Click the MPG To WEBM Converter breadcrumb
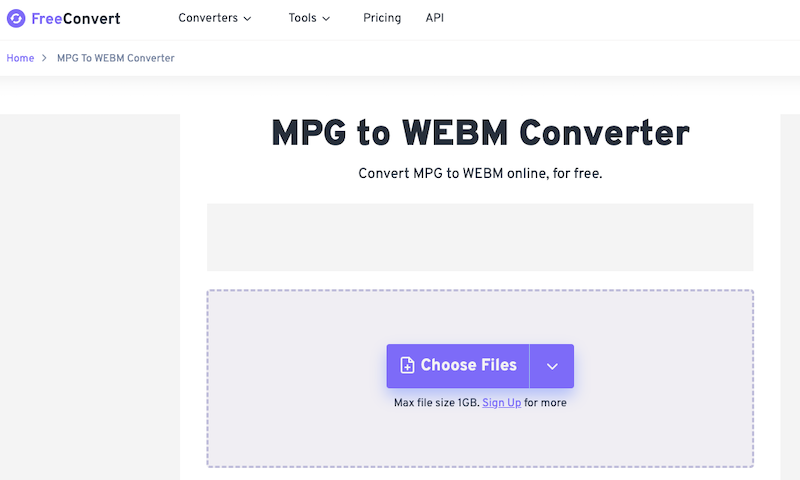 [115, 58]
